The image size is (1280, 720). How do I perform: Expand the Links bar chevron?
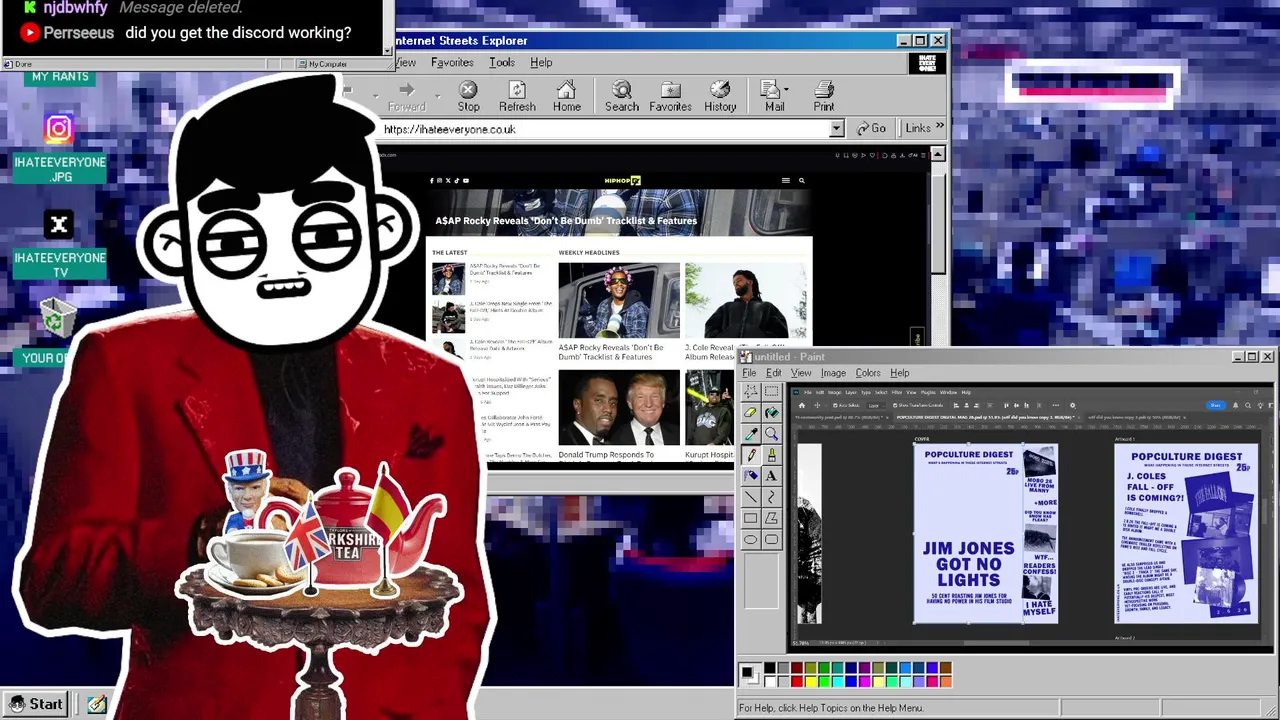pos(939,126)
